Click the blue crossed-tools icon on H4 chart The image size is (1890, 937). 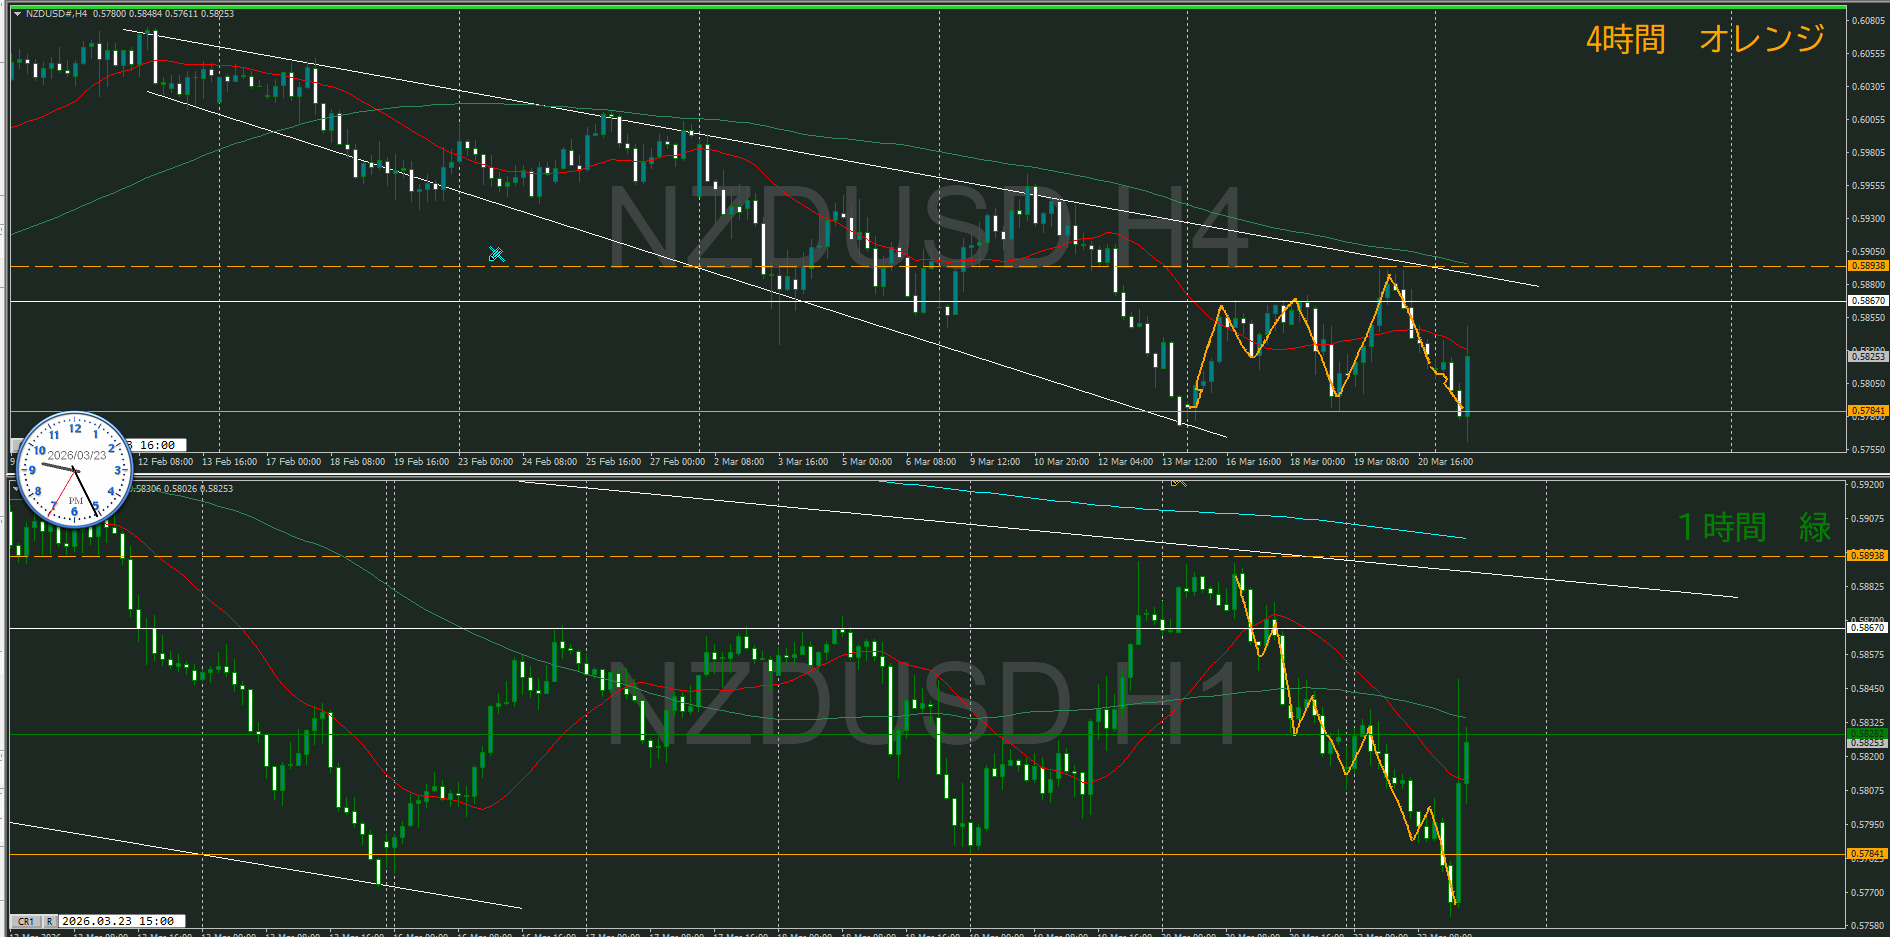click(x=496, y=254)
